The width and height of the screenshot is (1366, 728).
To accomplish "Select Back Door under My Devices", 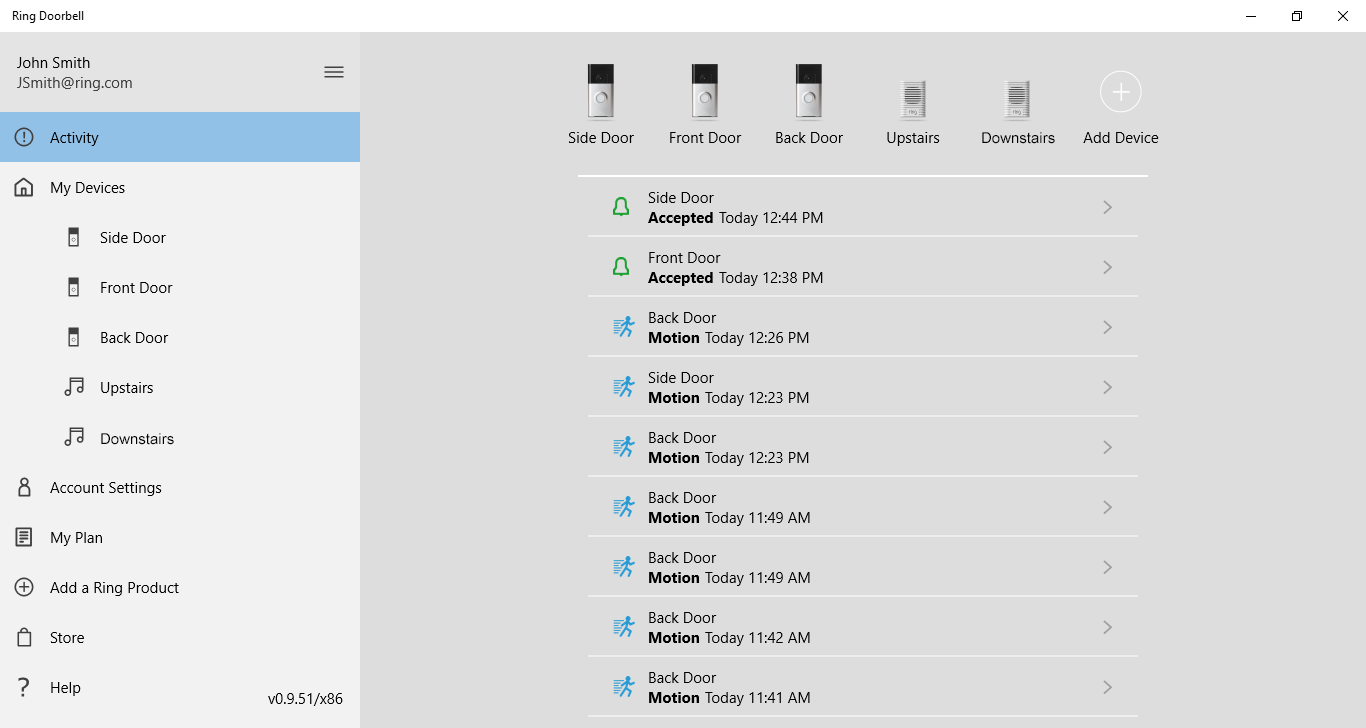I will tap(180, 337).
